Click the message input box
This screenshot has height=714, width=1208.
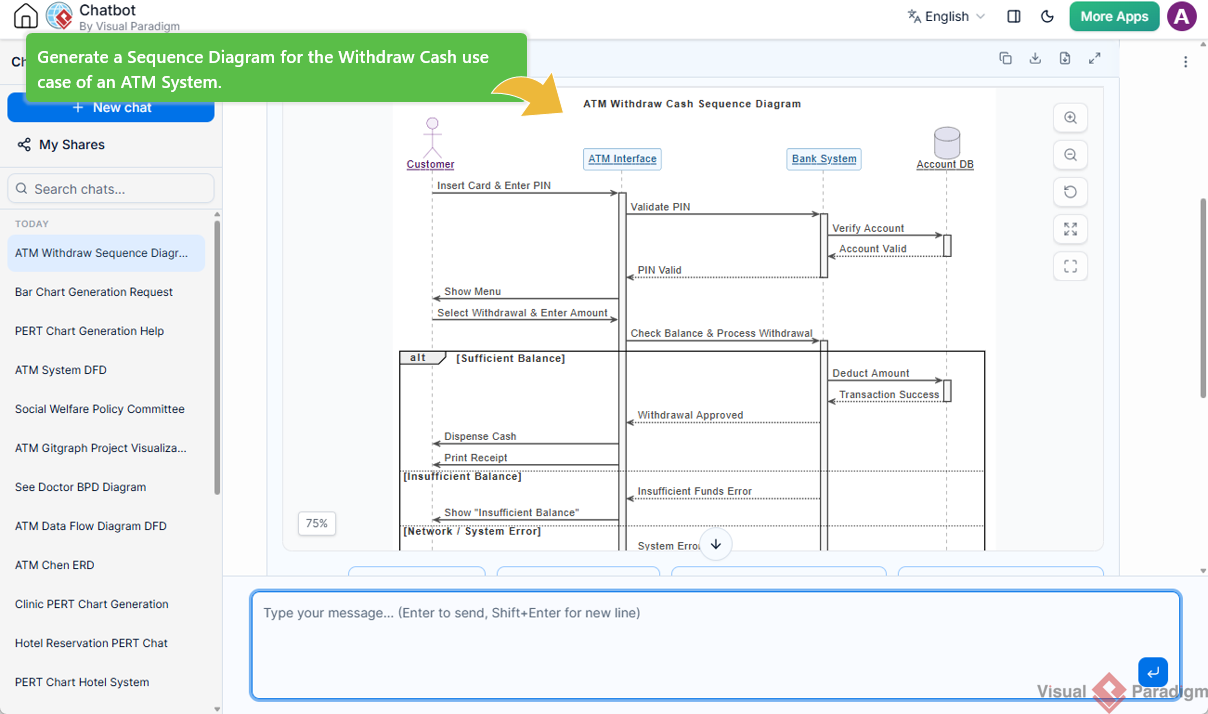[715, 645]
